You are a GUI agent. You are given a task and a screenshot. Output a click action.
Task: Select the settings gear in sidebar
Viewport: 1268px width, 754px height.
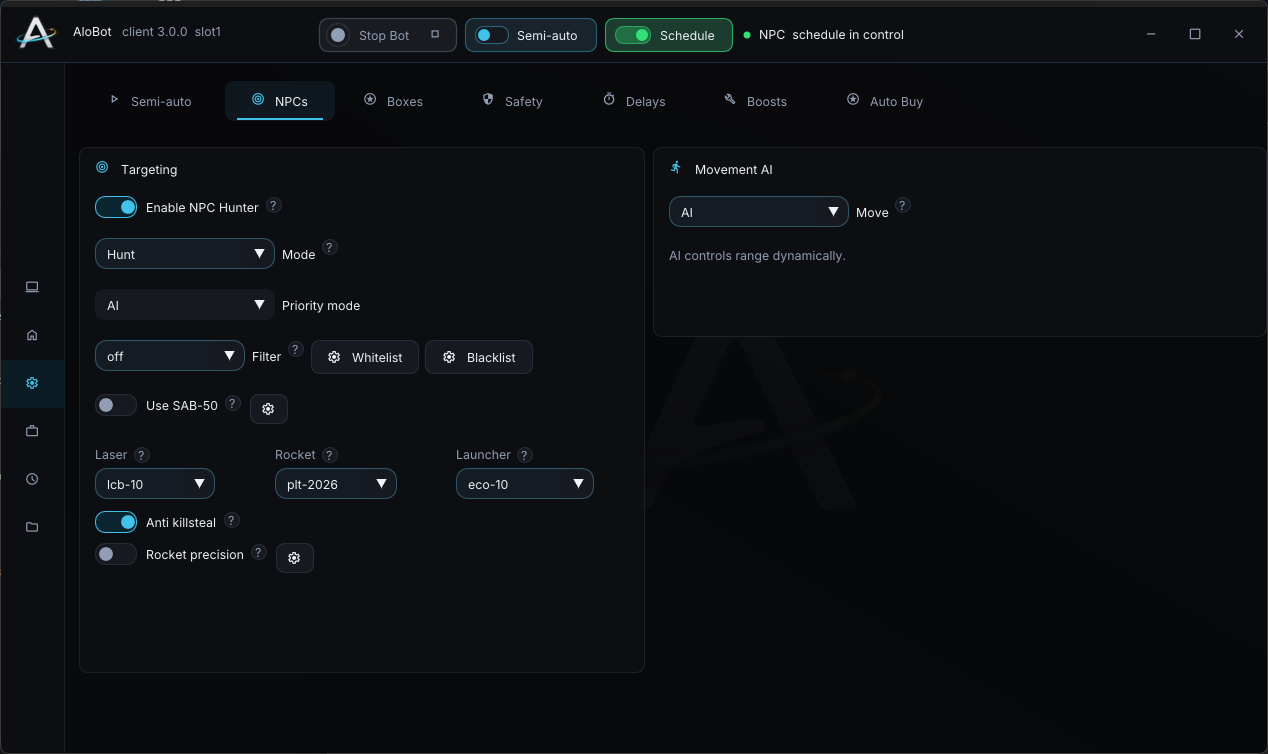(x=32, y=383)
